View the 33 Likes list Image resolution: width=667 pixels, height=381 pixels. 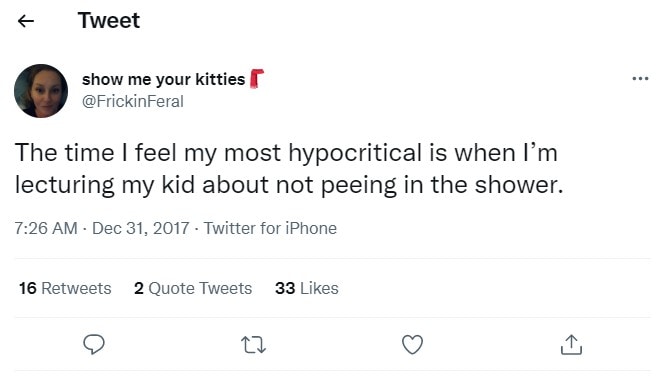pos(307,288)
